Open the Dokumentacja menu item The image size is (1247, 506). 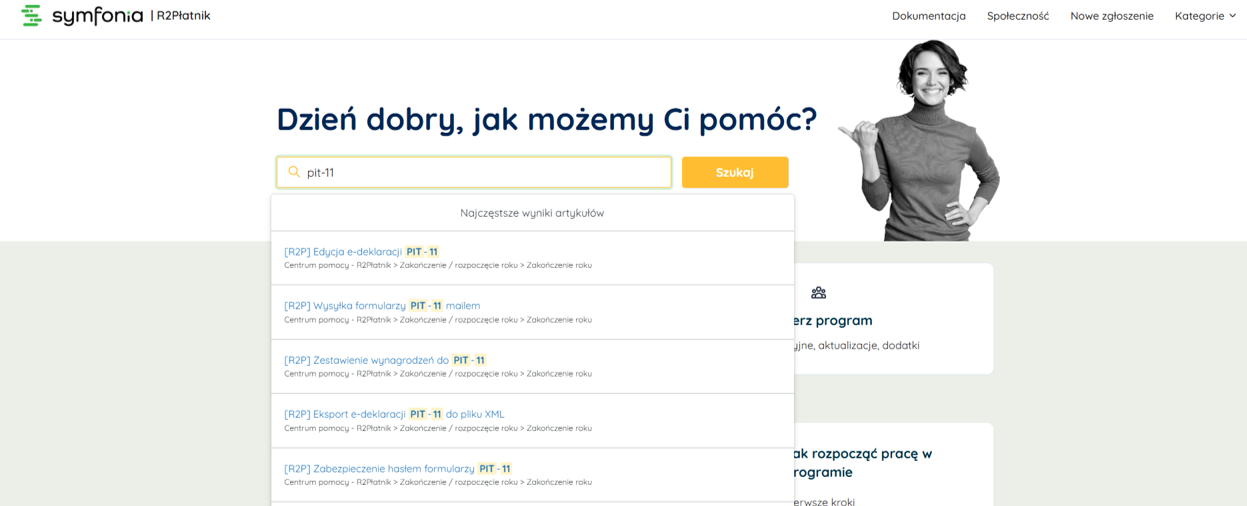click(x=929, y=16)
